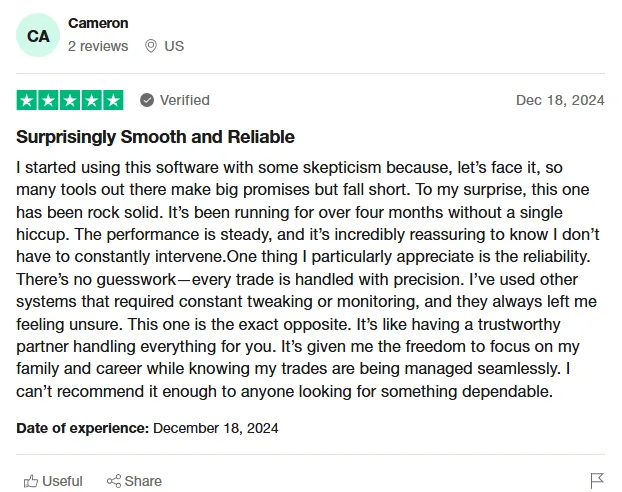Open the Share option
The height and width of the screenshot is (492, 622).
pyautogui.click(x=134, y=481)
